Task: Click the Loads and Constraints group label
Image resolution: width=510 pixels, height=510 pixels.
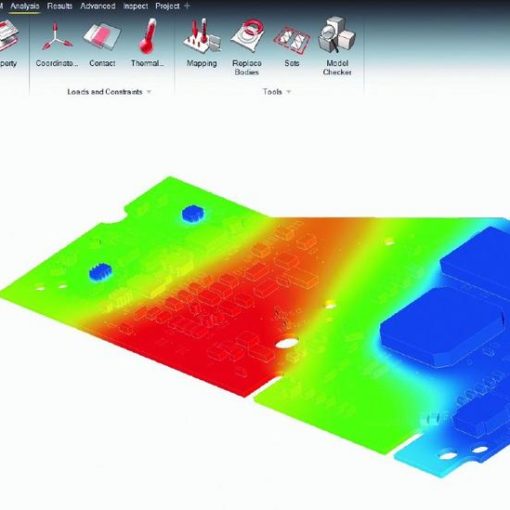Action: pos(105,92)
